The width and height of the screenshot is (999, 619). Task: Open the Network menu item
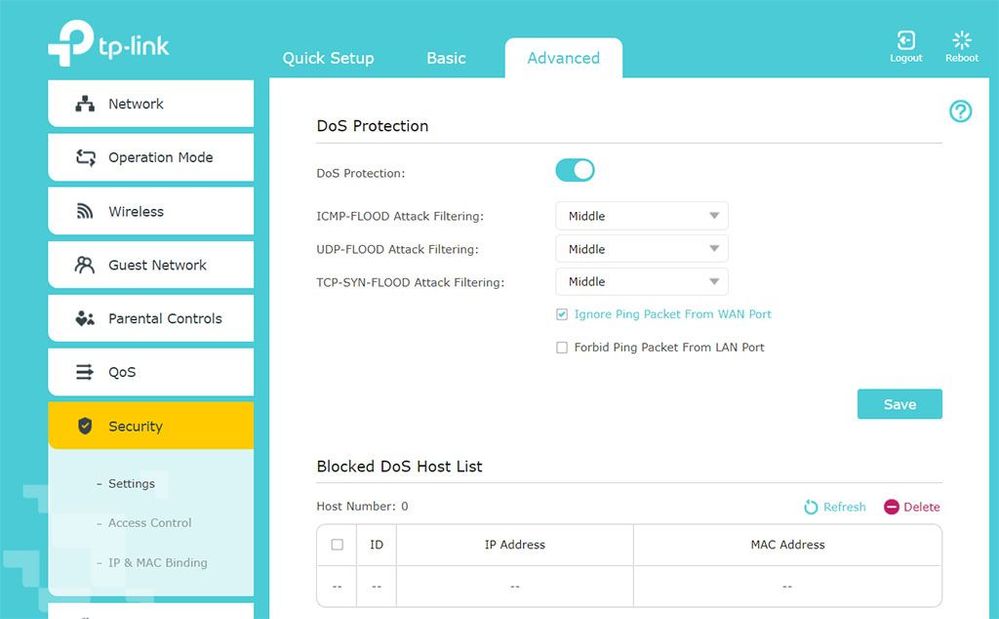[151, 104]
